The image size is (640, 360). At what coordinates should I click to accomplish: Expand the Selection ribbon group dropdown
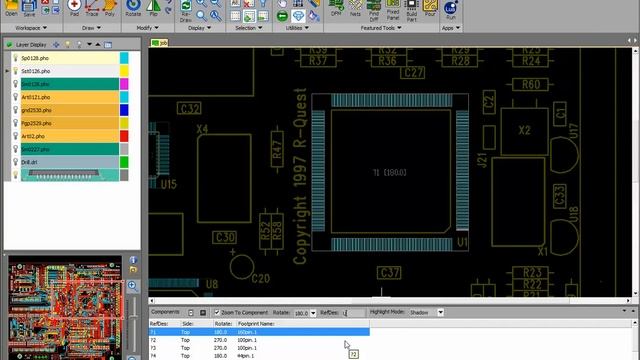[260, 28]
